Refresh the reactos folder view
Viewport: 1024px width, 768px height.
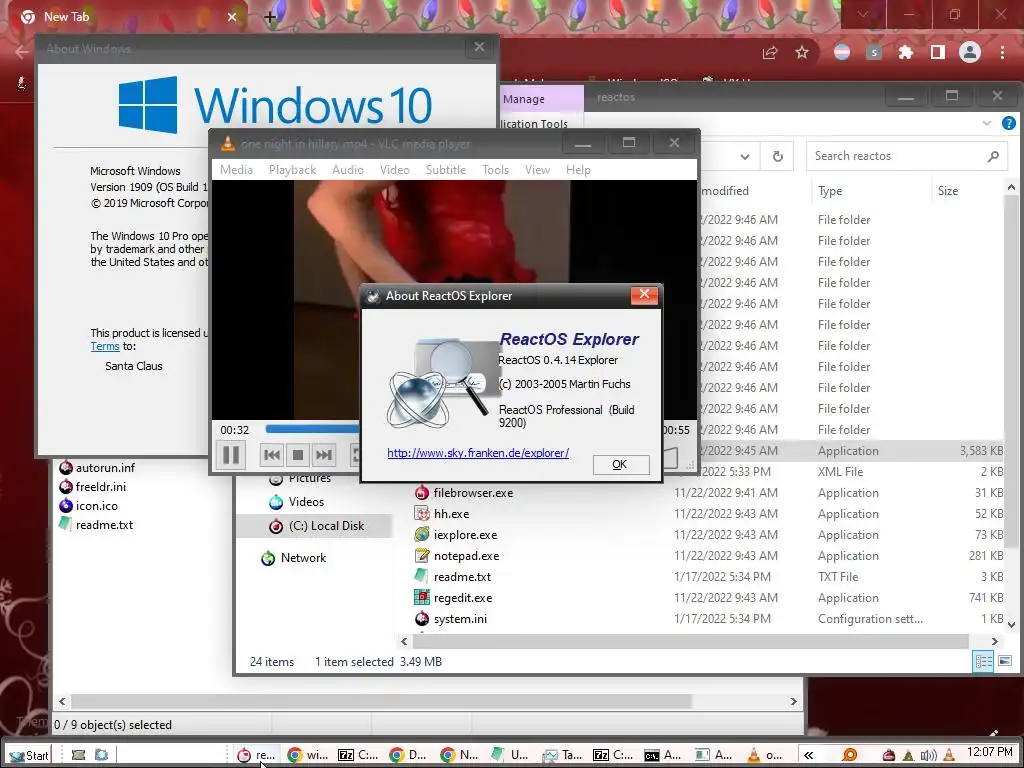coord(778,157)
